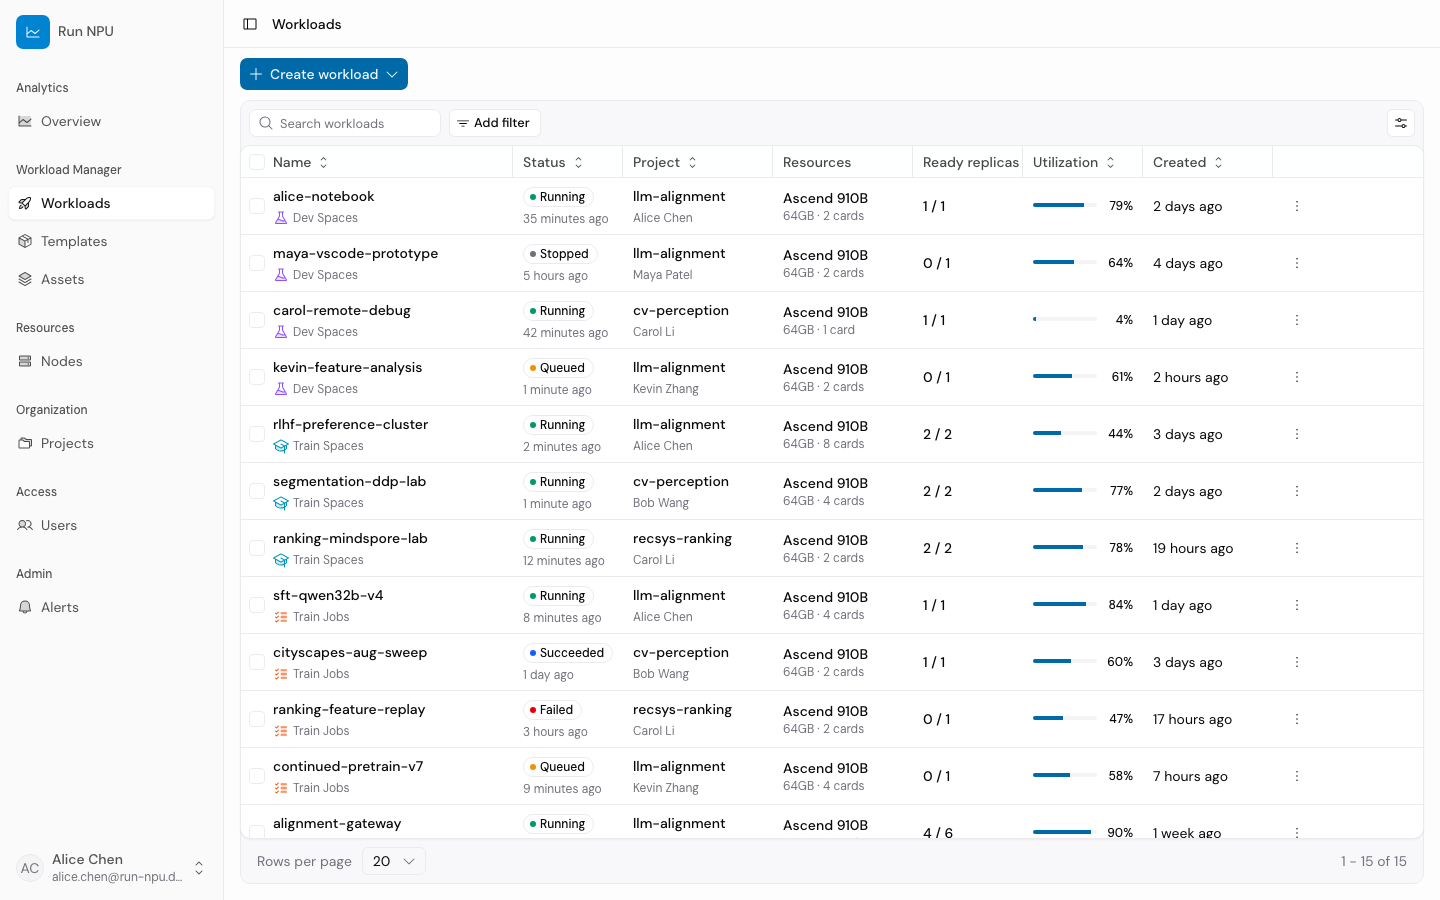Viewport: 1440px width, 900px height.
Task: Sort table by Name column
Action: coord(300,162)
